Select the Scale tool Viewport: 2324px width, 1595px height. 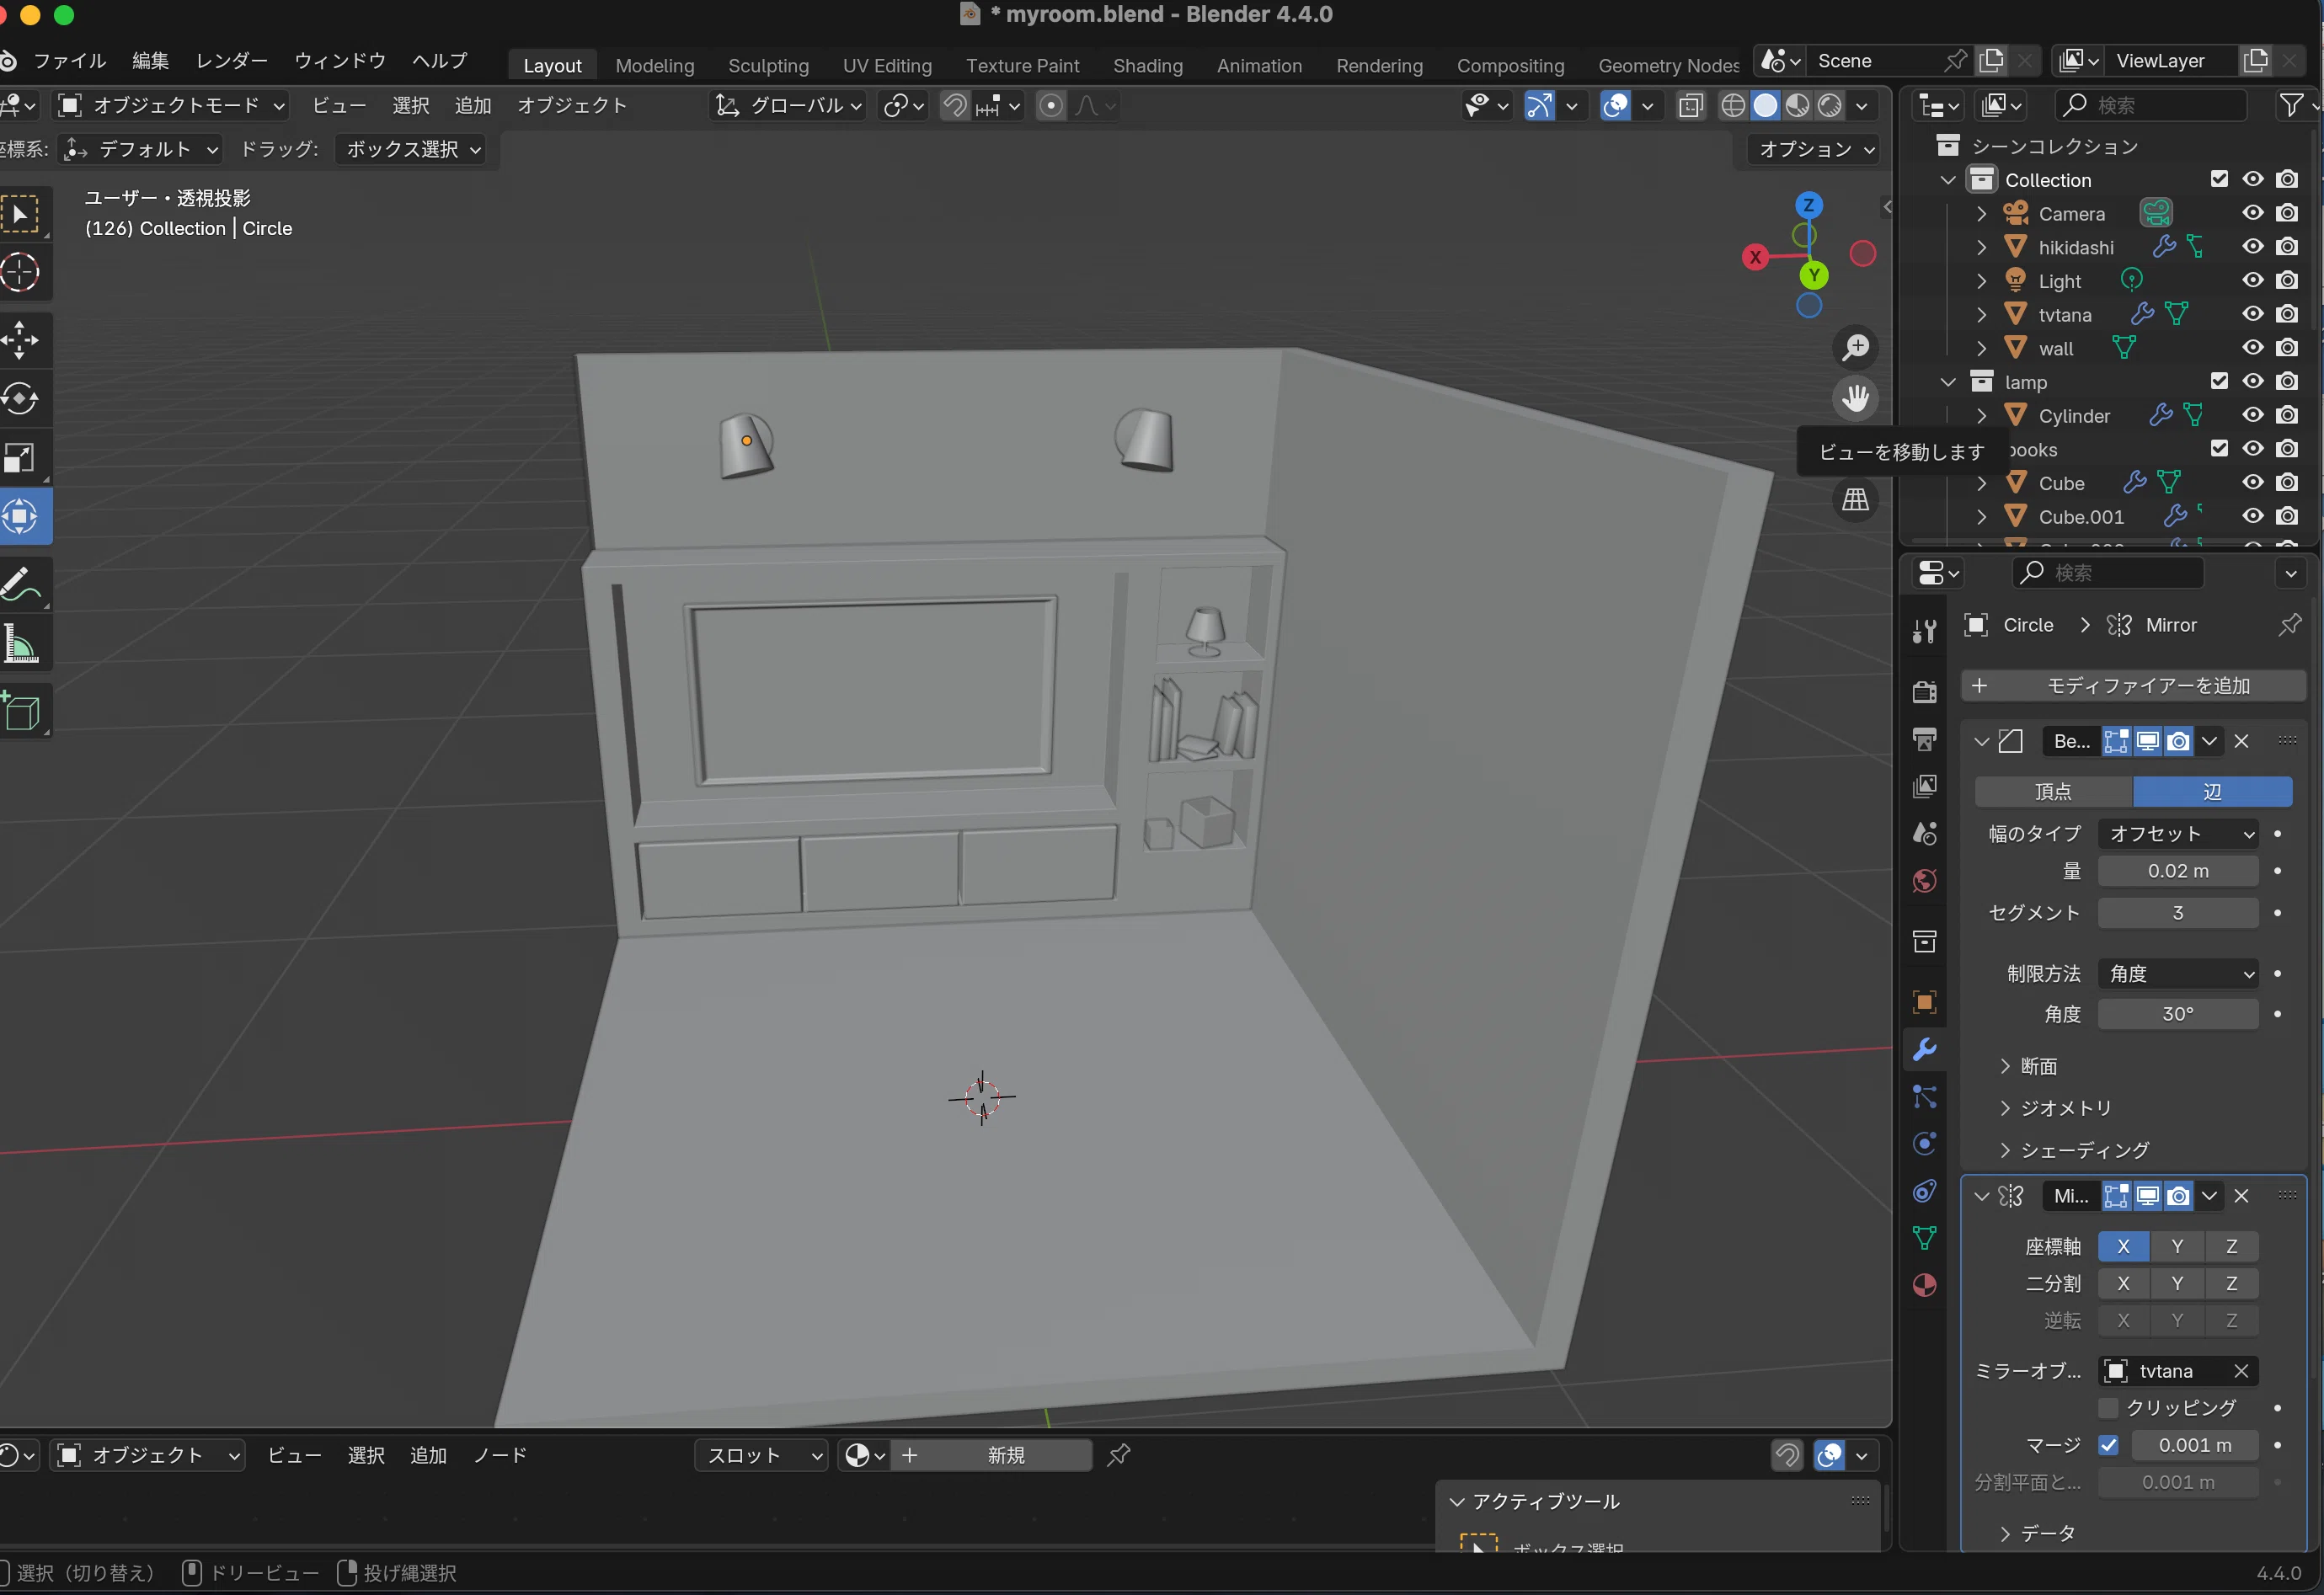coord(20,457)
